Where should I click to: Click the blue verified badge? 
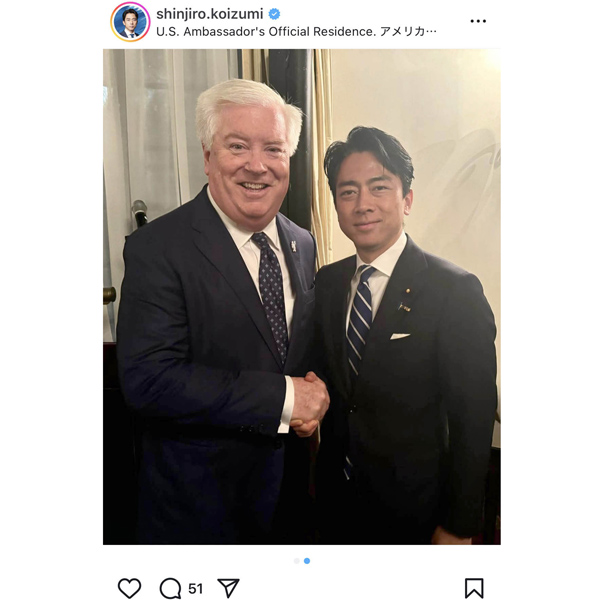[274, 14]
